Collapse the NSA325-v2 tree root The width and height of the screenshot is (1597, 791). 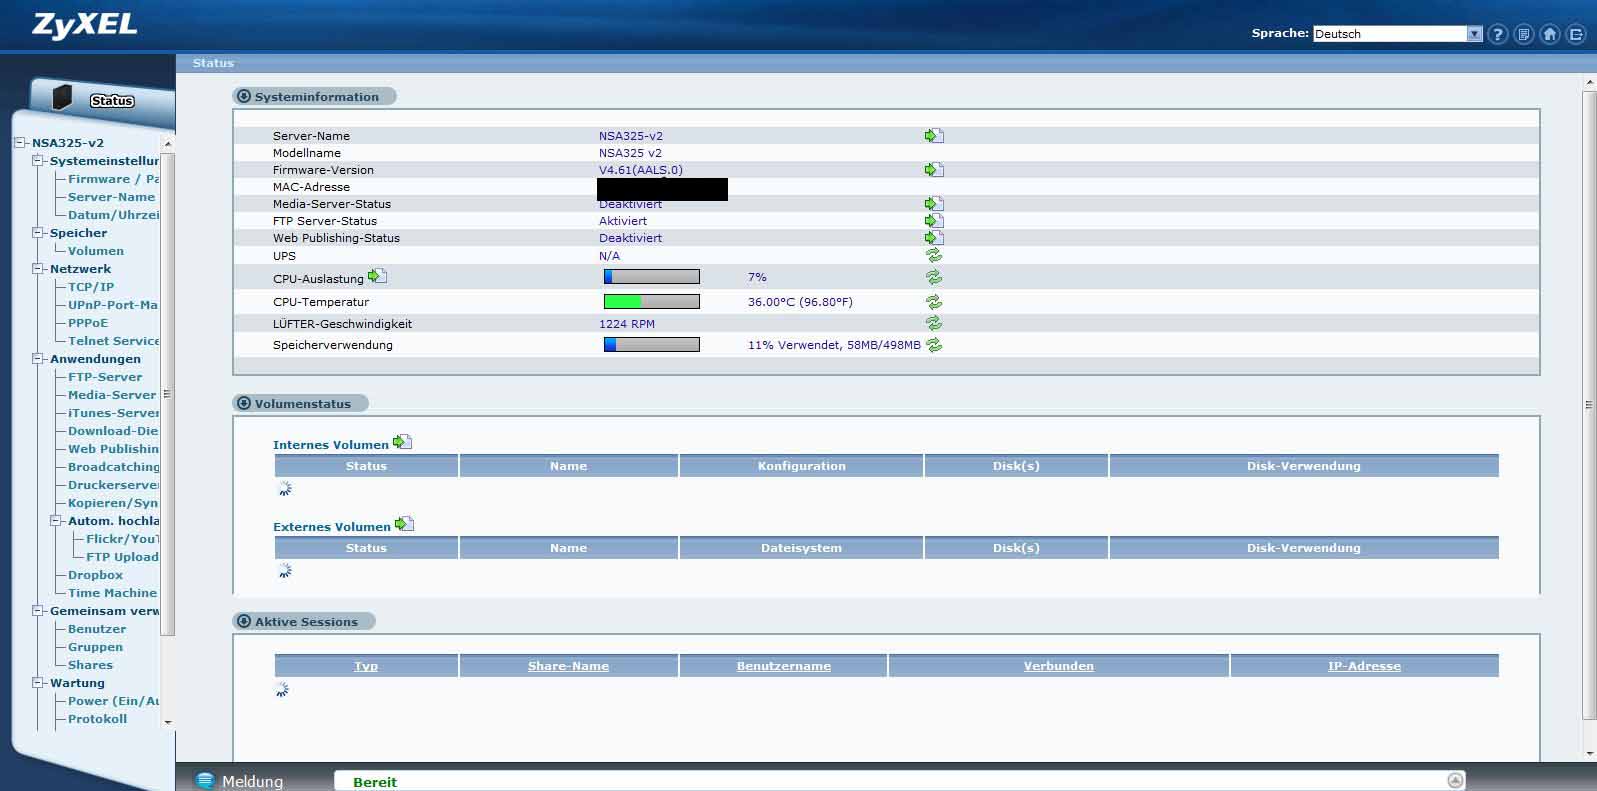(x=19, y=143)
